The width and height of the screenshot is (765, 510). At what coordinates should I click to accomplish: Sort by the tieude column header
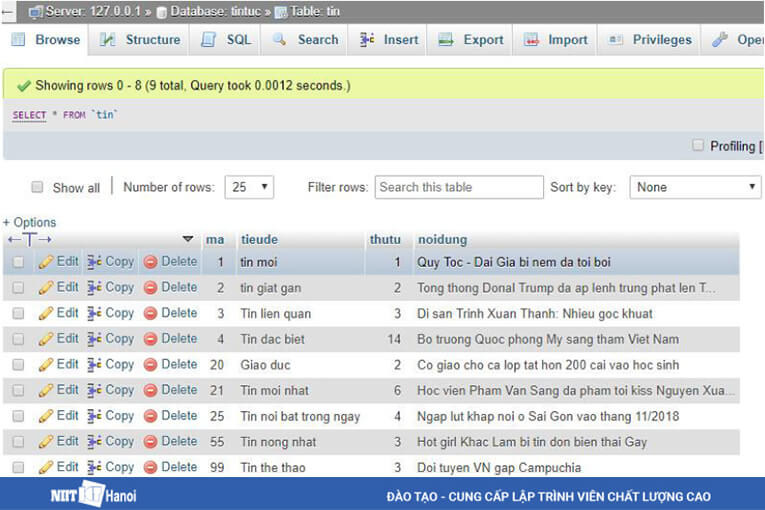259,240
